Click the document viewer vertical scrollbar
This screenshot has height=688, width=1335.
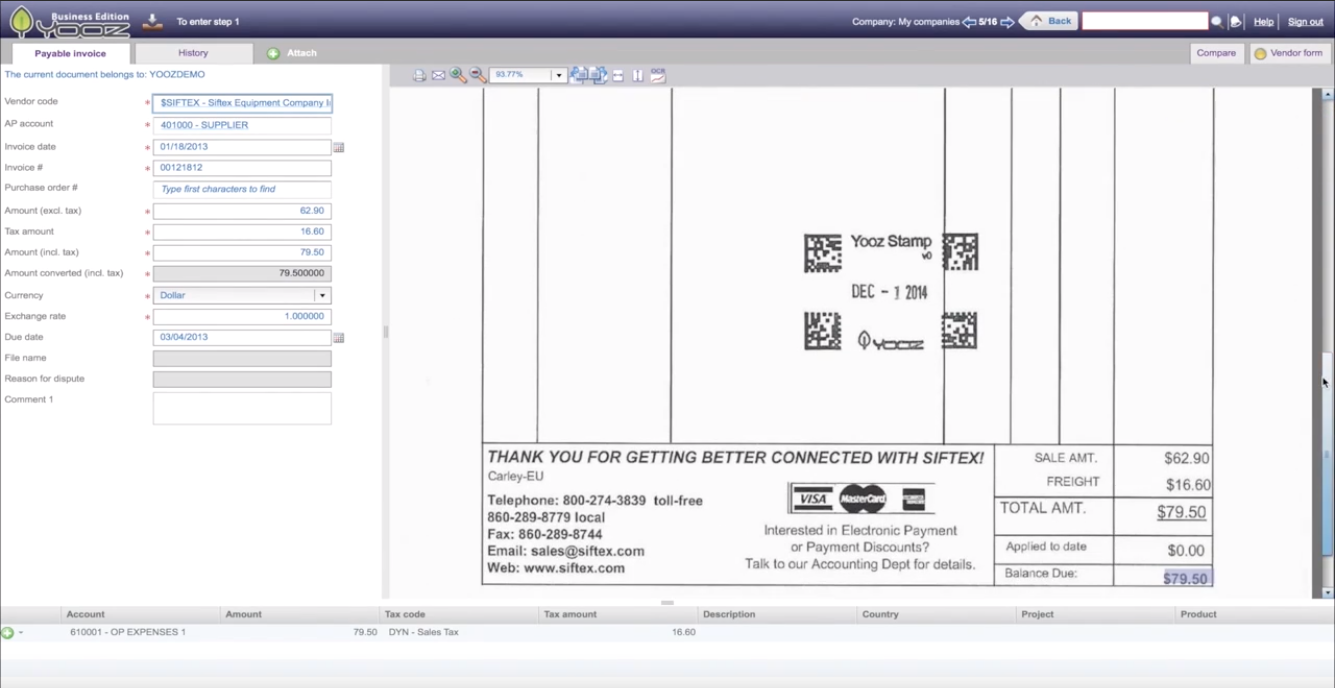1328,343
